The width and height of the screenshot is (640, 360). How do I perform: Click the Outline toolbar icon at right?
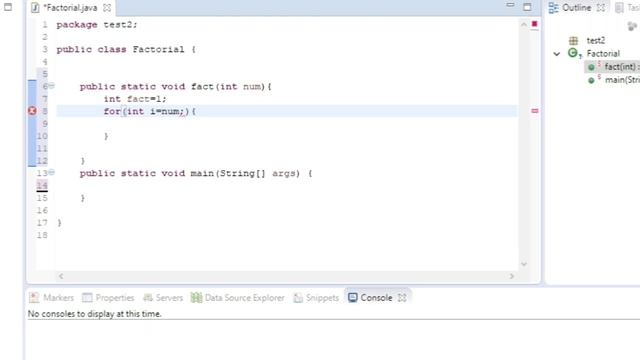point(631,27)
